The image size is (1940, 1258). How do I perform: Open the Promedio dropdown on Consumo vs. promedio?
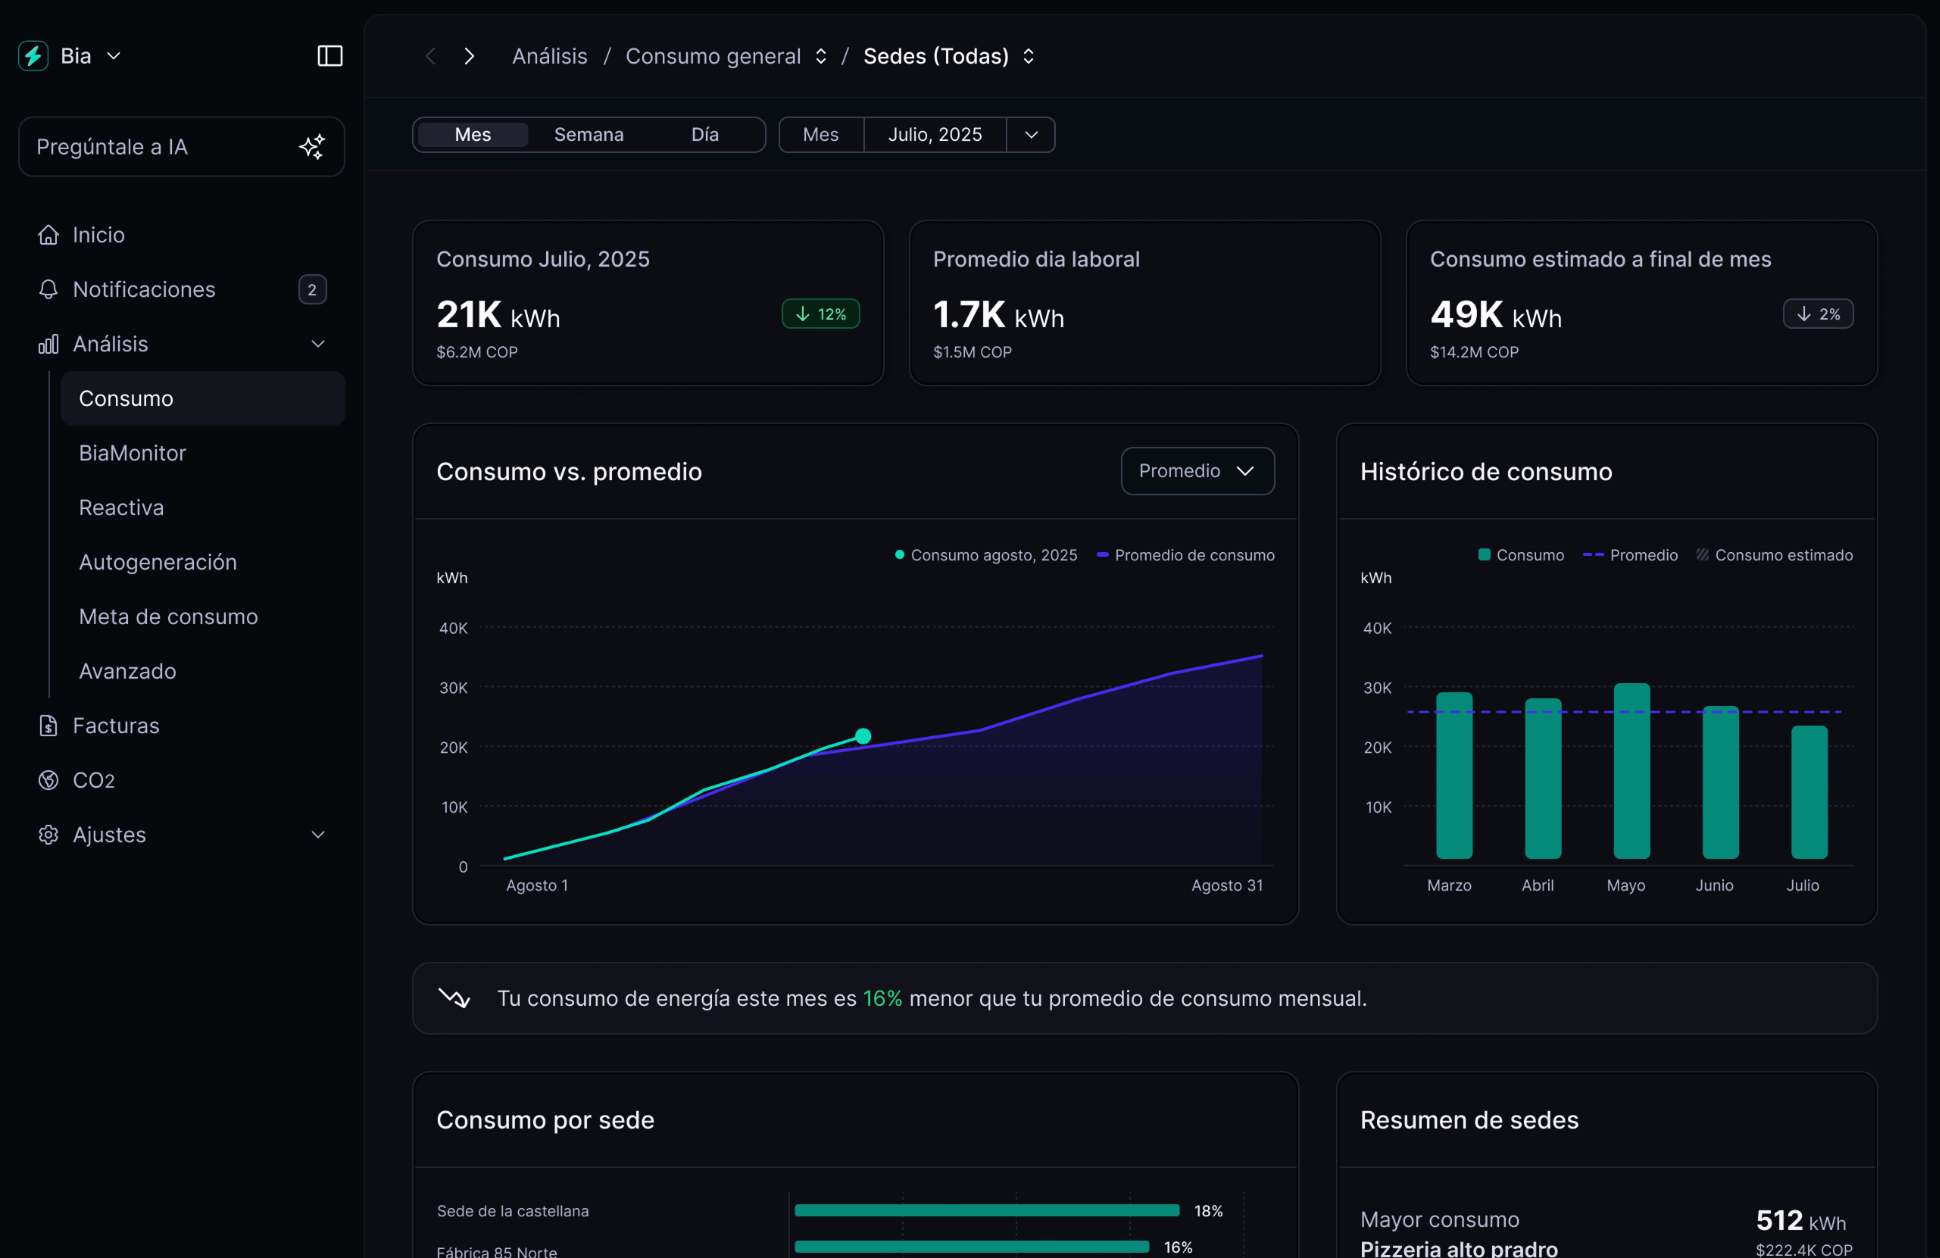point(1197,471)
